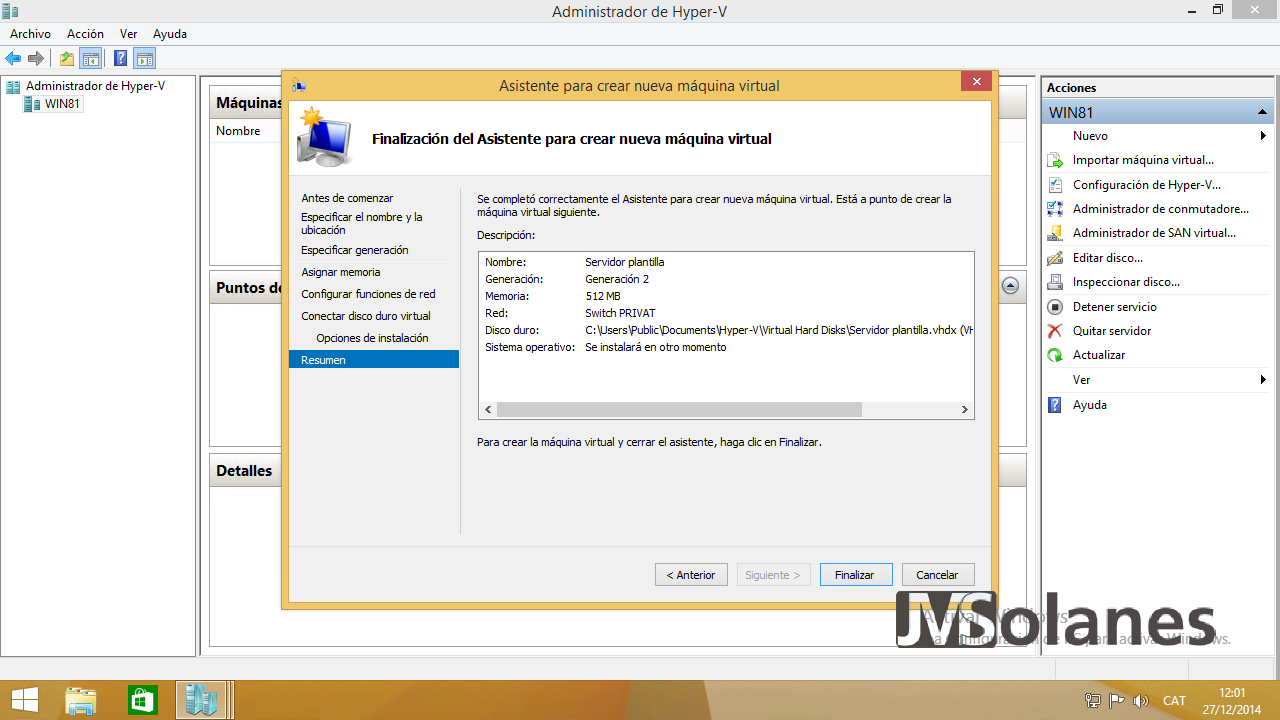The height and width of the screenshot is (720, 1280).
Task: Click the clock showing 12:01
Action: pos(1233,692)
